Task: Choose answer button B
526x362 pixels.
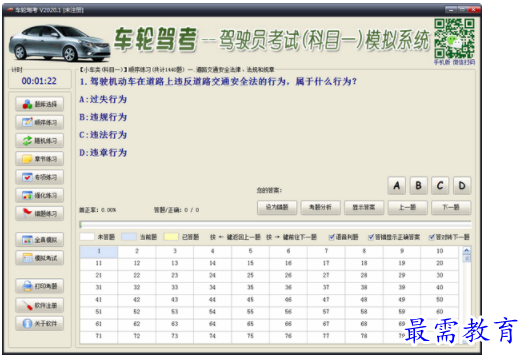Action: tap(418, 186)
